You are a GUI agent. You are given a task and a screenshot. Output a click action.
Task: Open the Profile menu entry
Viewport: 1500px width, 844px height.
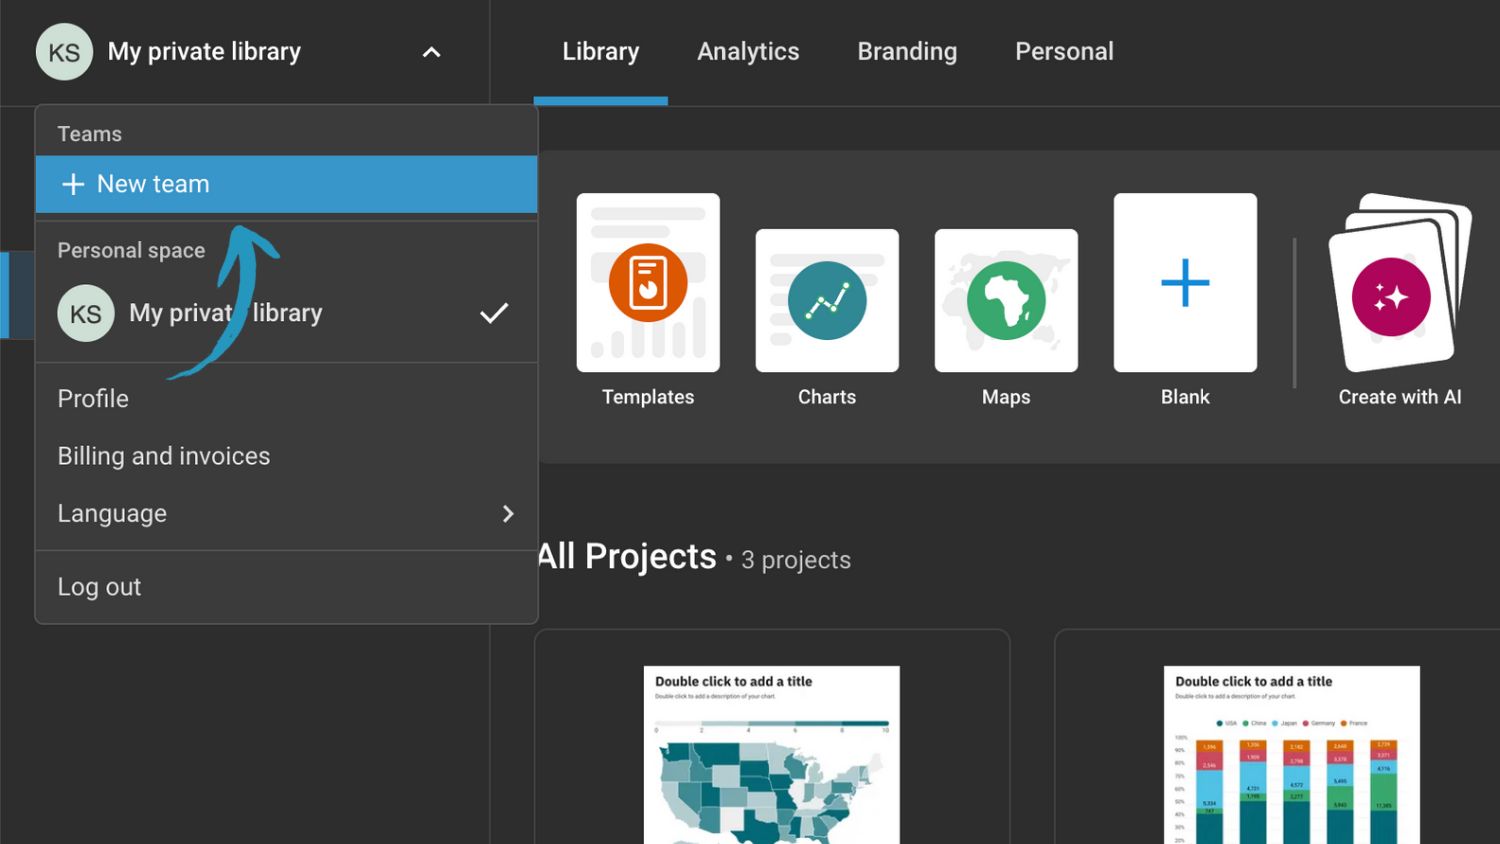tap(93, 399)
